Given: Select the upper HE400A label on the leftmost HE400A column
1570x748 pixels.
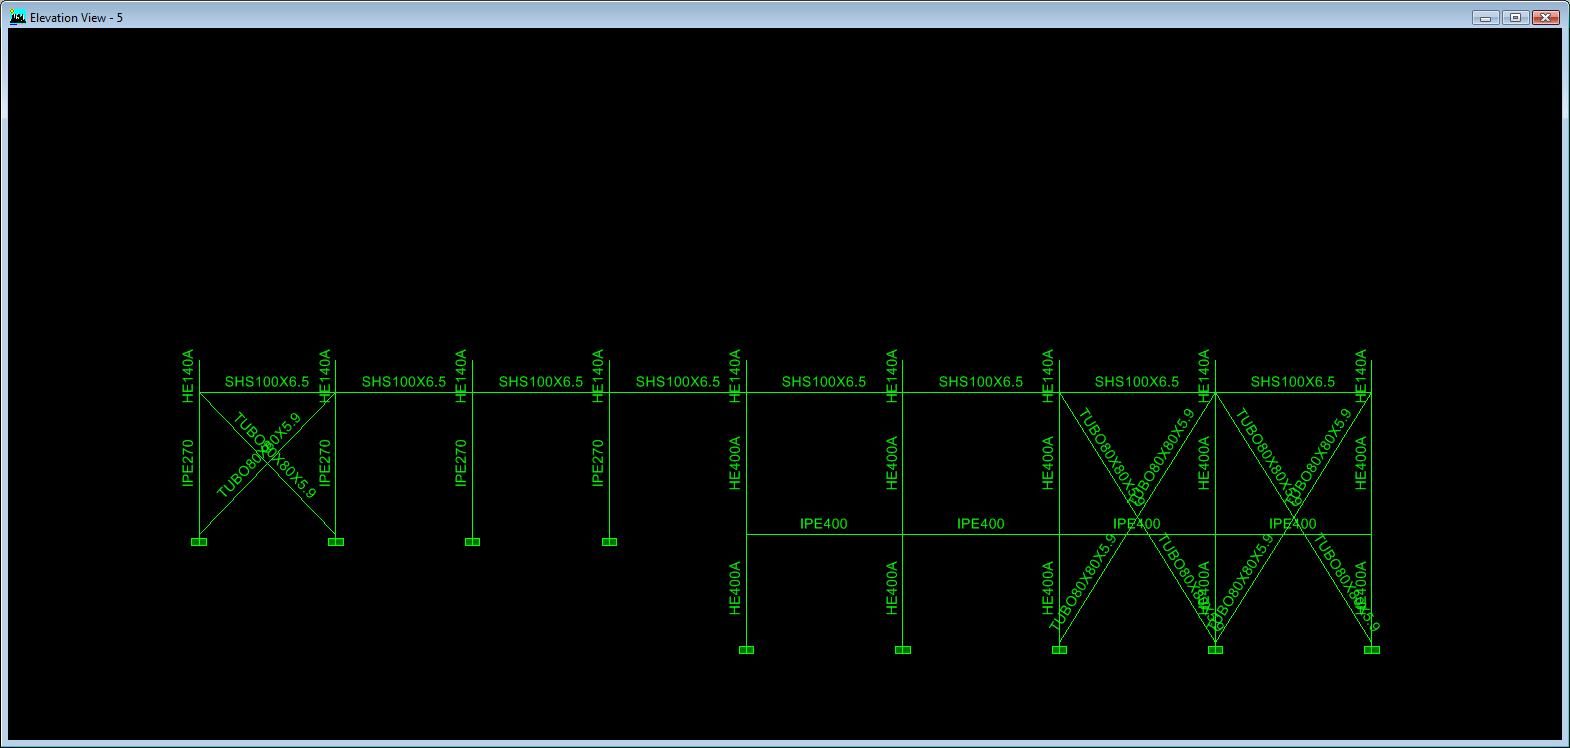Looking at the screenshot, I should point(735,463).
